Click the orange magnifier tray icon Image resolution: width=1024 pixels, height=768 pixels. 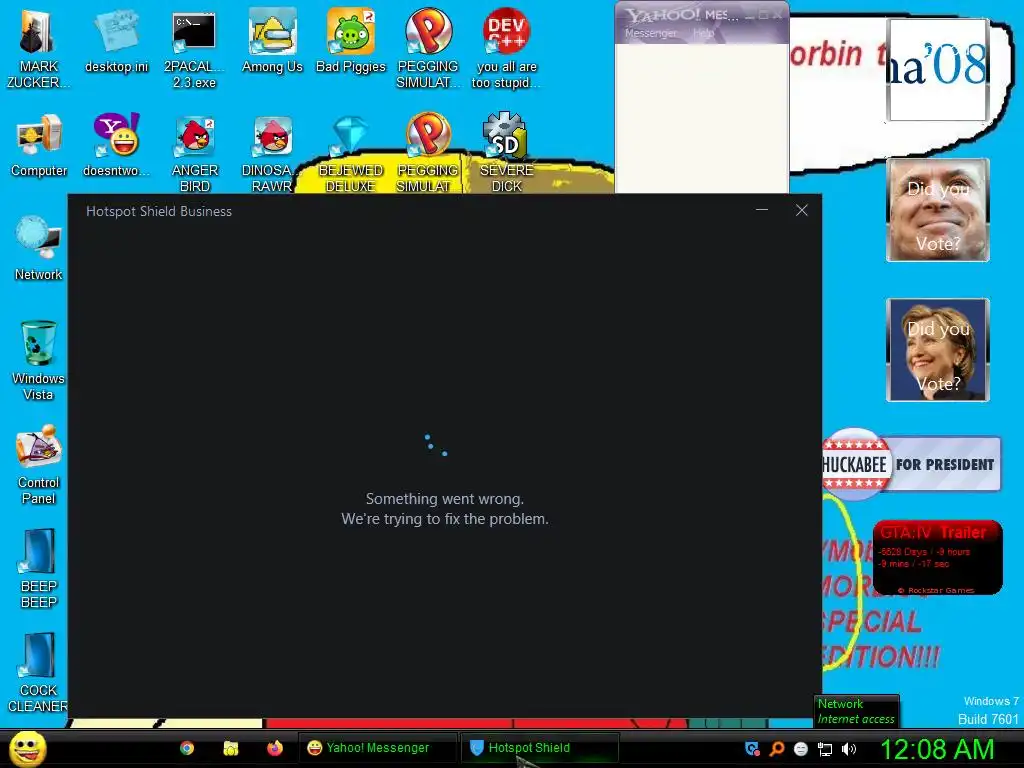777,749
